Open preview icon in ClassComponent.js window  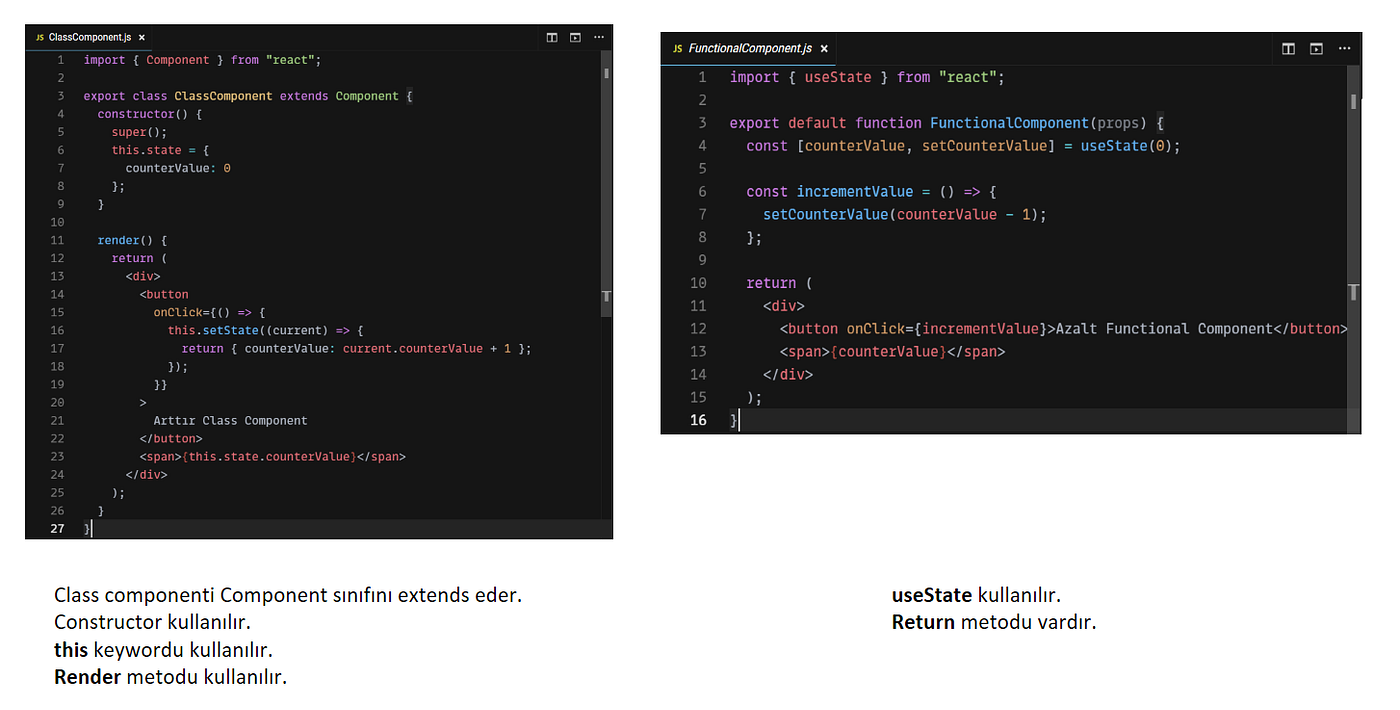coord(575,37)
